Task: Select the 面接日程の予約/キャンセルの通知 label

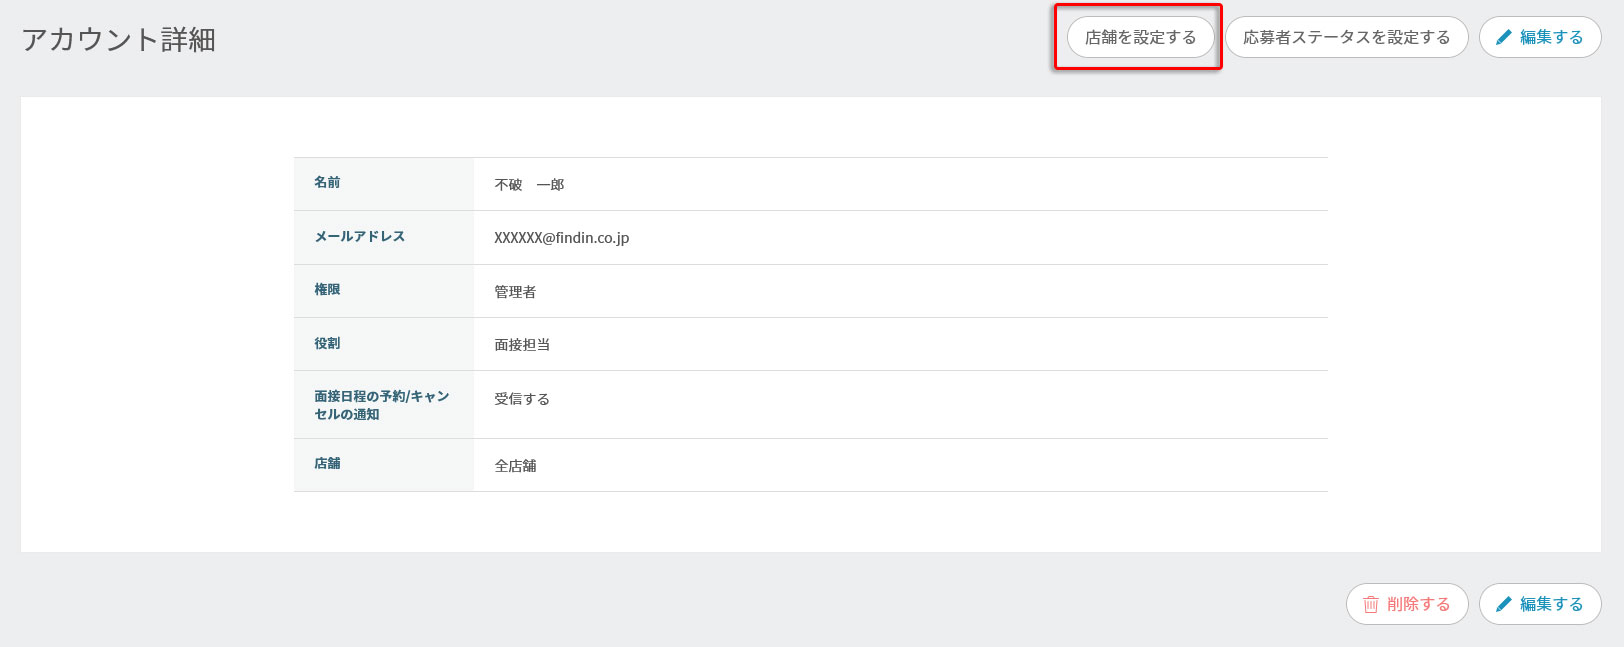Action: click(381, 405)
